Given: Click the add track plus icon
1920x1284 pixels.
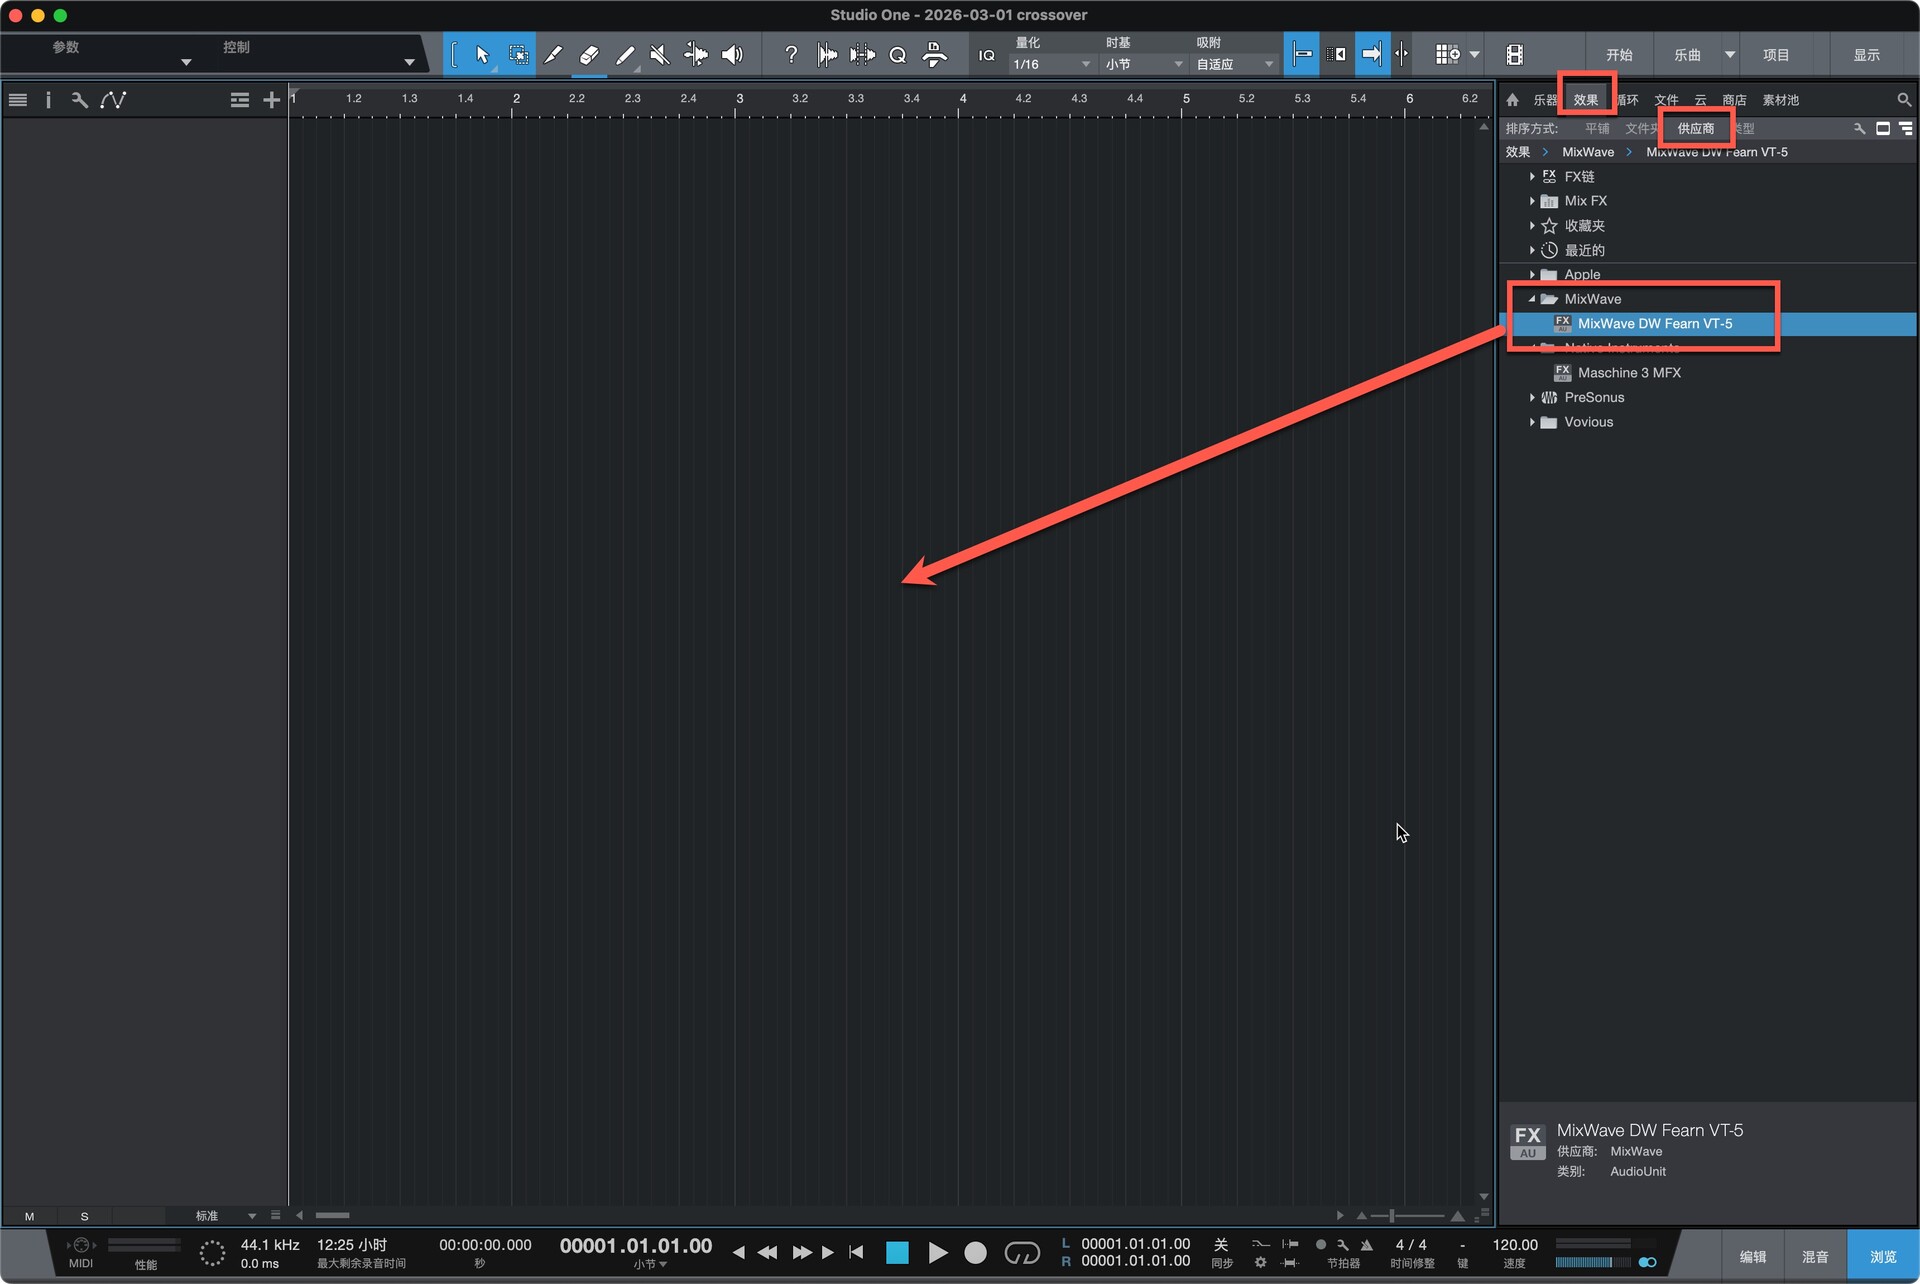Looking at the screenshot, I should click(271, 100).
